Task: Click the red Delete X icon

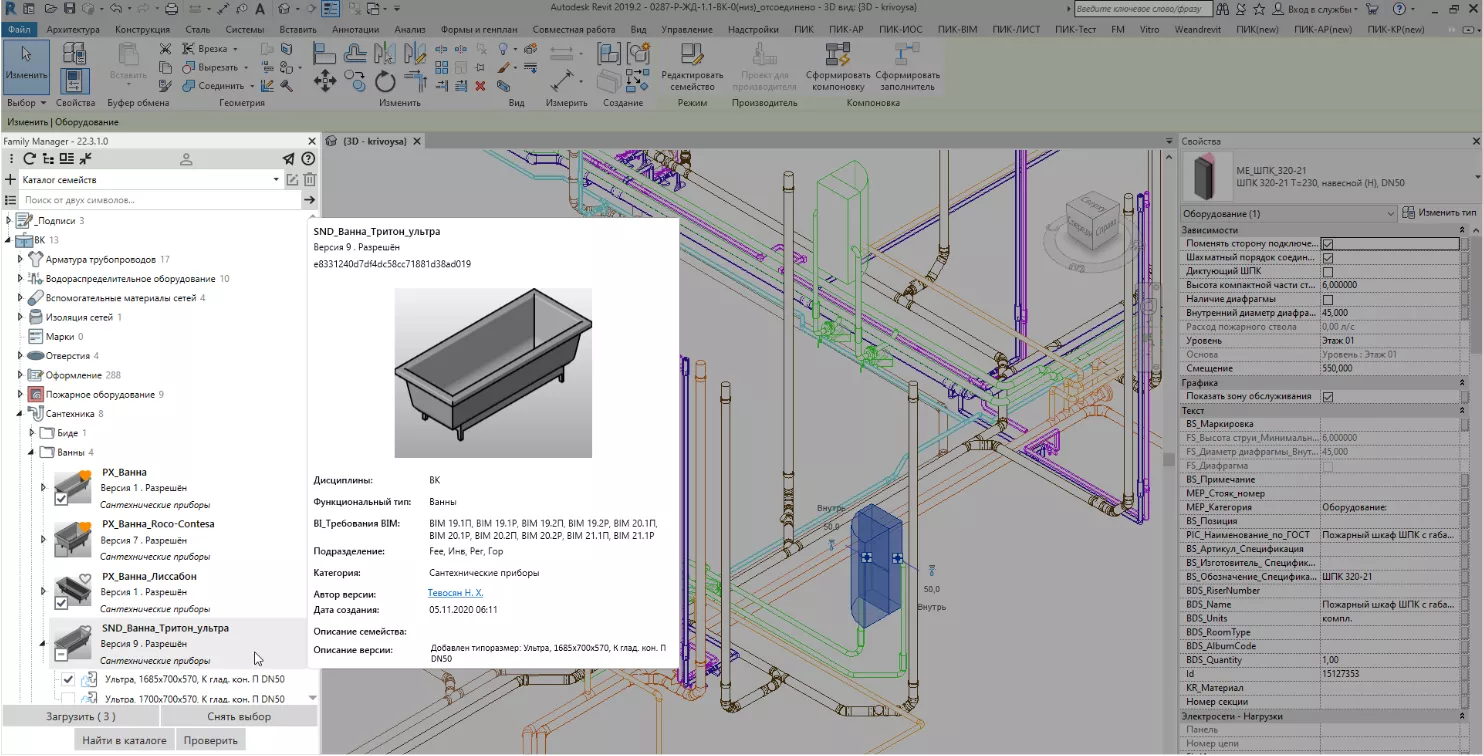Action: (x=480, y=86)
